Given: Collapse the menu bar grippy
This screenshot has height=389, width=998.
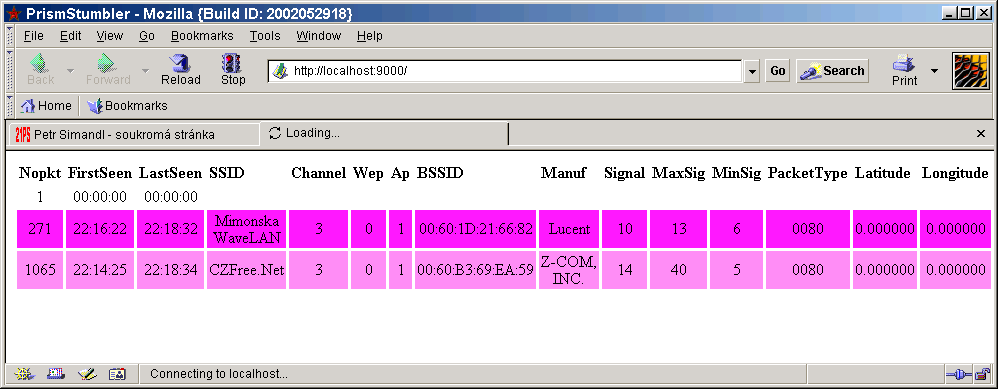Looking at the screenshot, I should tap(10, 36).
